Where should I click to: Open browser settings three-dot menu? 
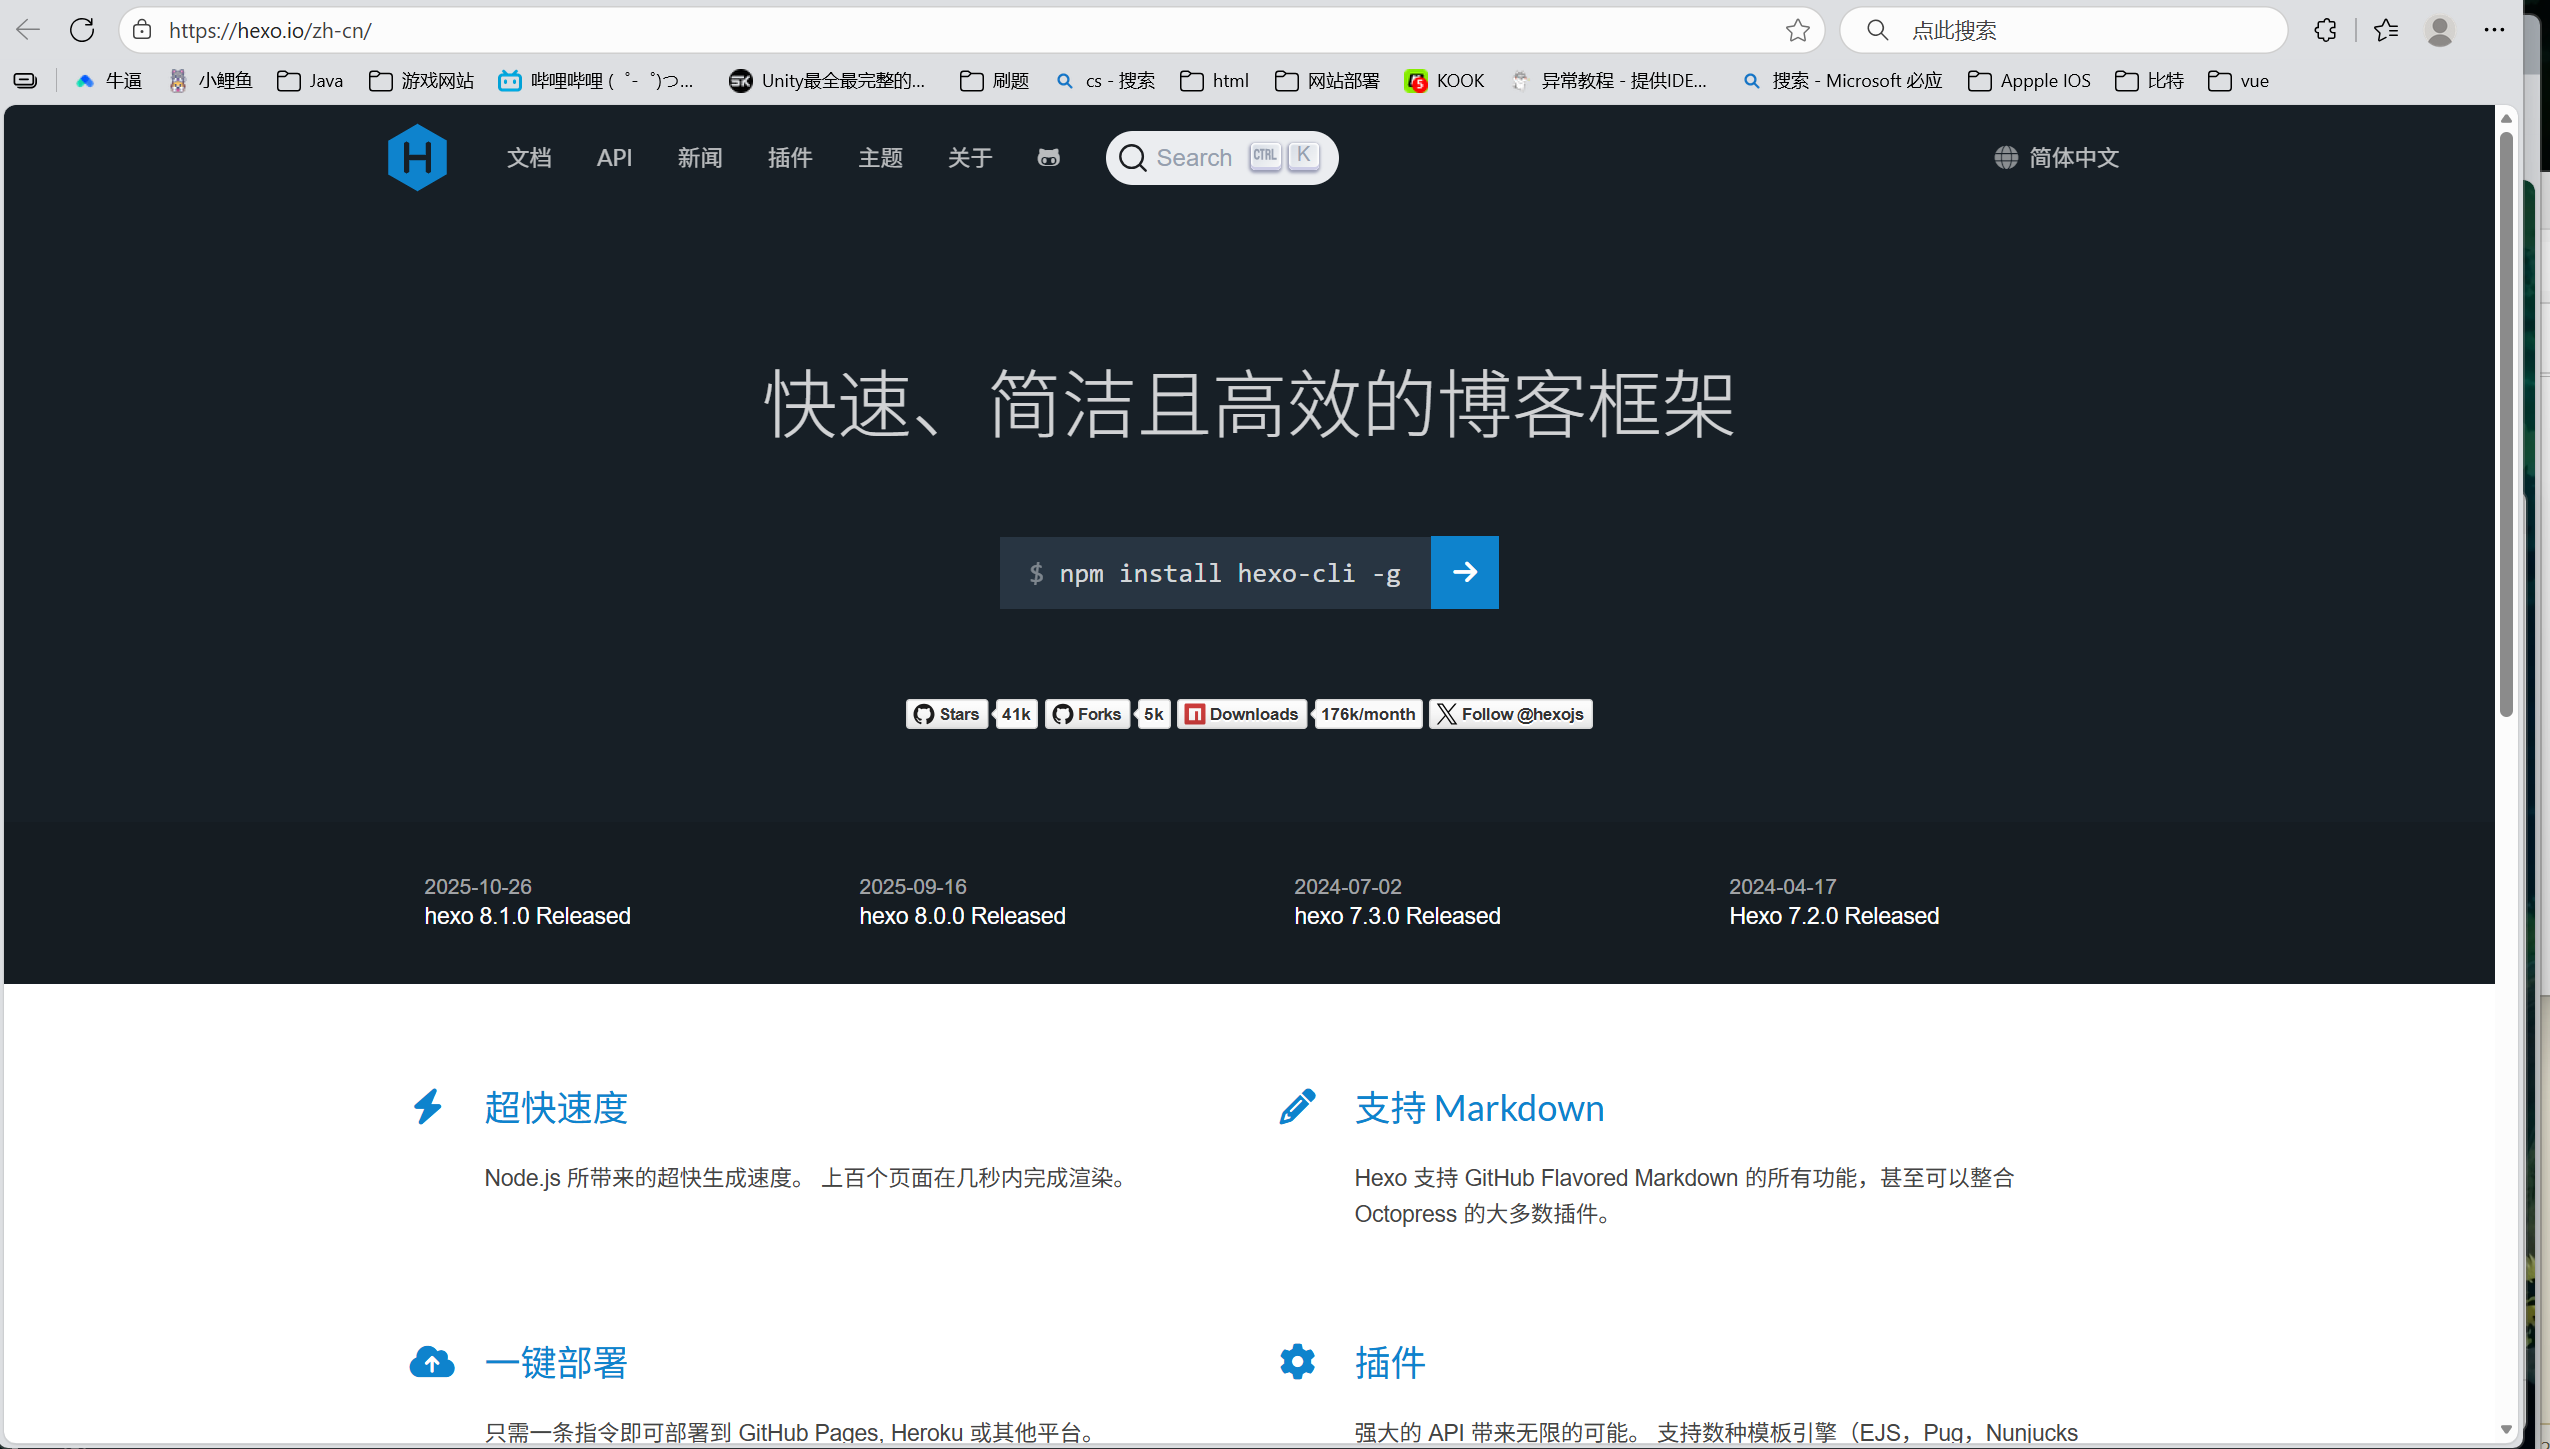[x=2494, y=30]
